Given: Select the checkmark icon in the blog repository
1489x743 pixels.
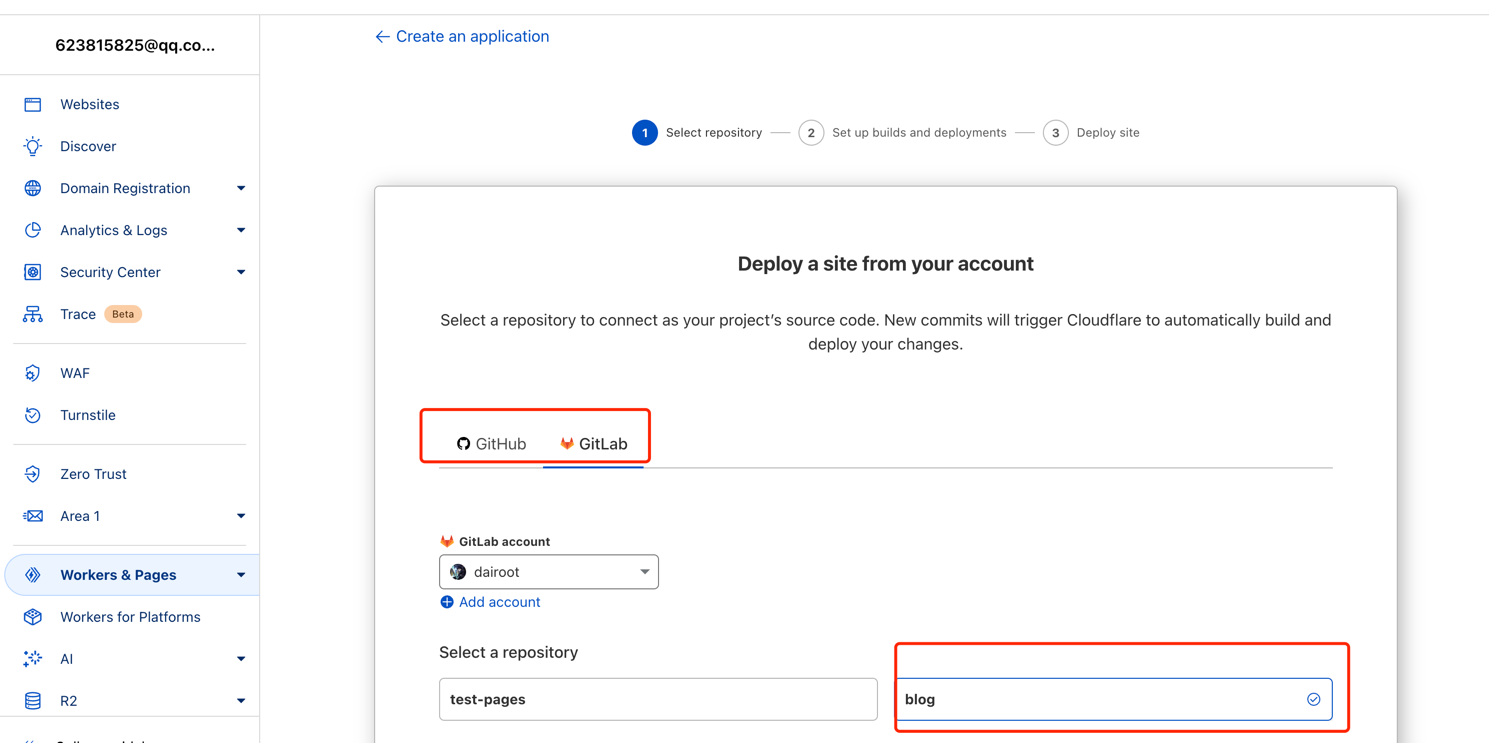Looking at the screenshot, I should (1313, 700).
